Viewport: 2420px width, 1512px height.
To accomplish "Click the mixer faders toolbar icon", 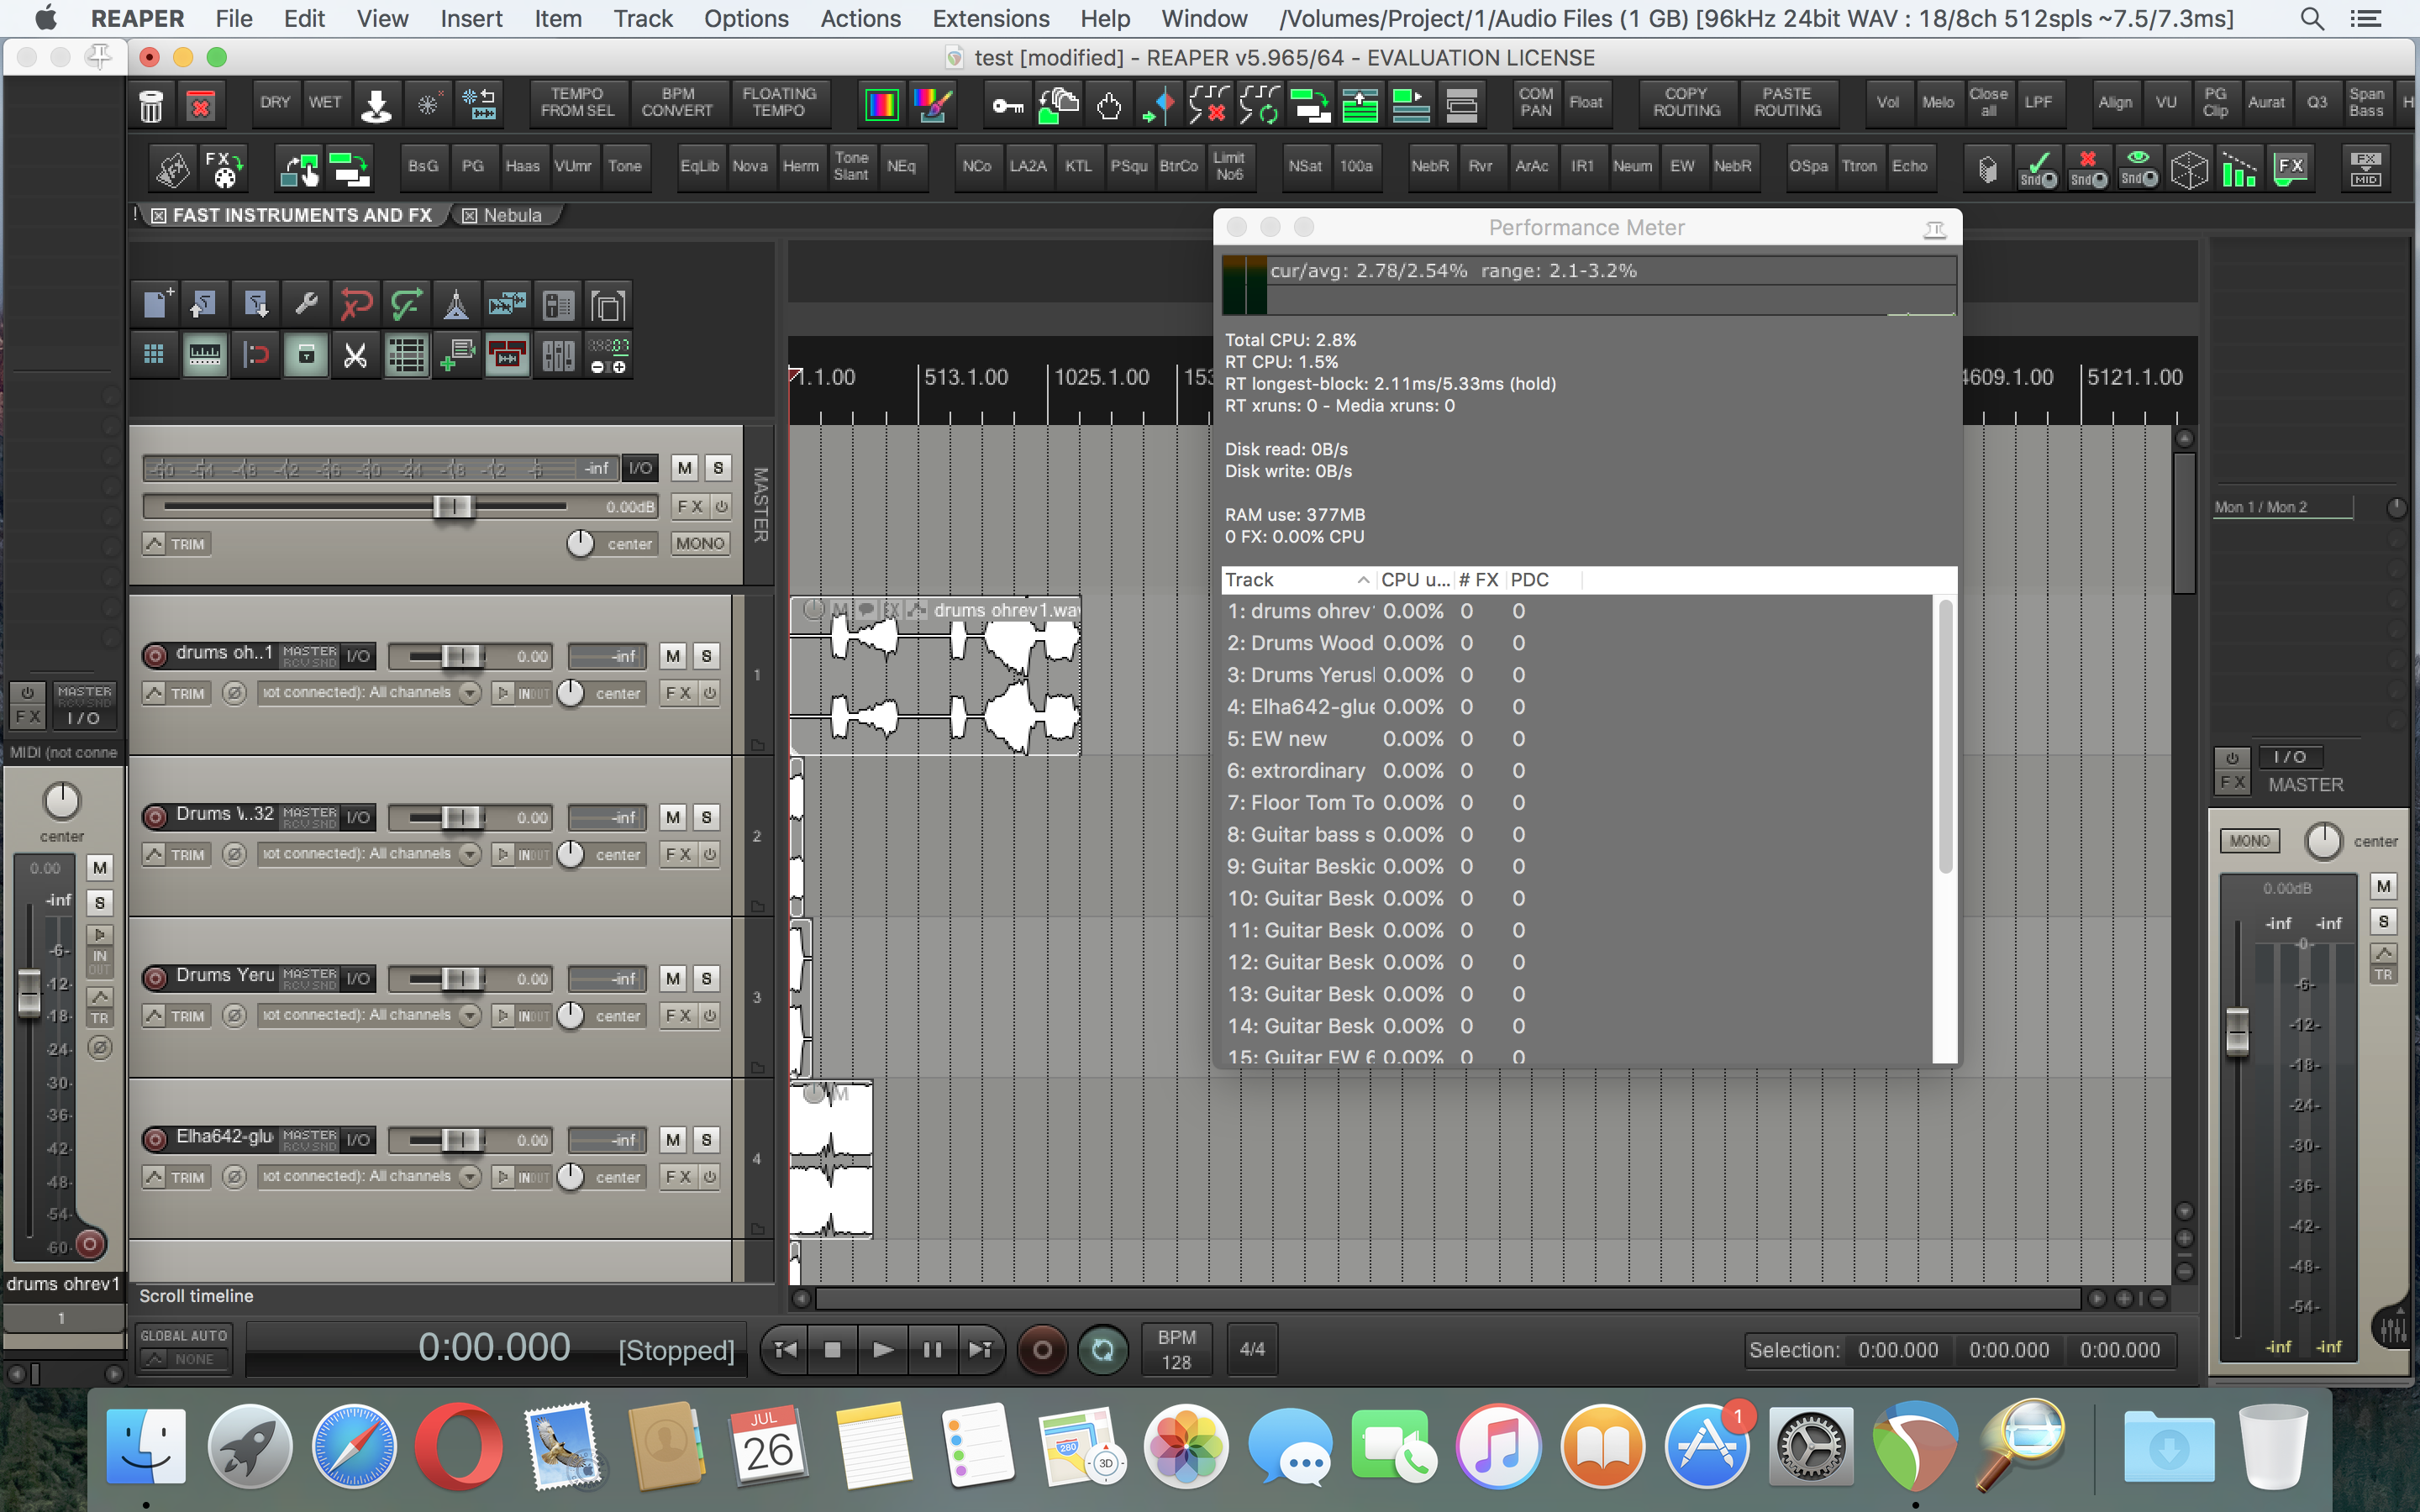I will [558, 355].
